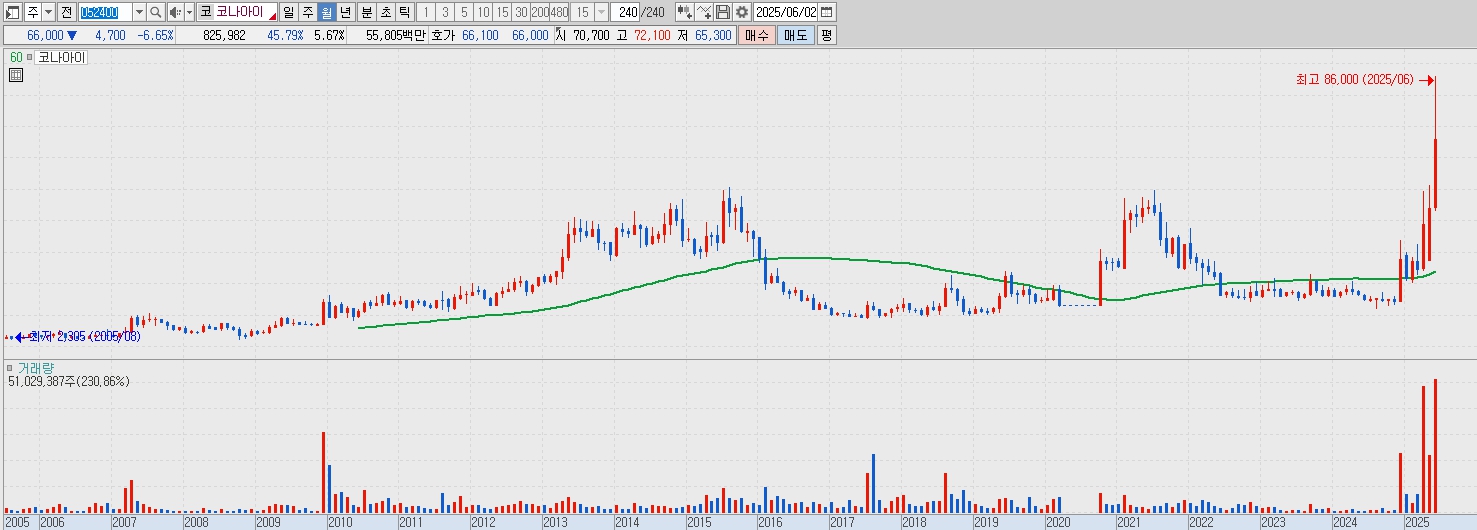
Task: Click the panel layout icon at the toolbar's start
Action: click(x=13, y=12)
